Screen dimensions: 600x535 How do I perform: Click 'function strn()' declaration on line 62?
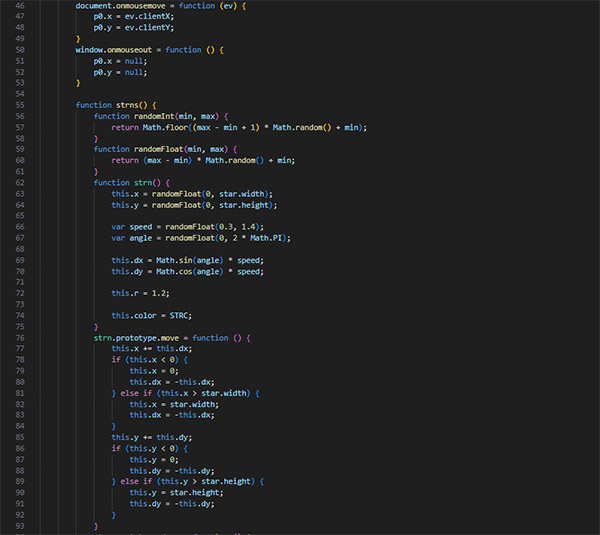pos(127,183)
